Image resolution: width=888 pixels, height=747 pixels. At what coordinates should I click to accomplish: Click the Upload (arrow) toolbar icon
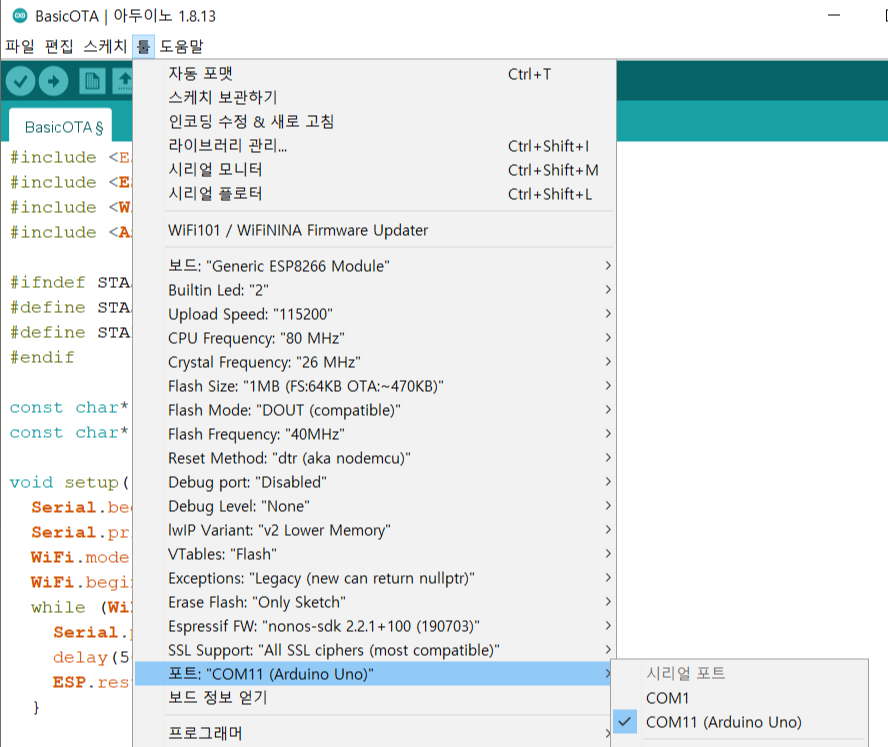[53, 82]
